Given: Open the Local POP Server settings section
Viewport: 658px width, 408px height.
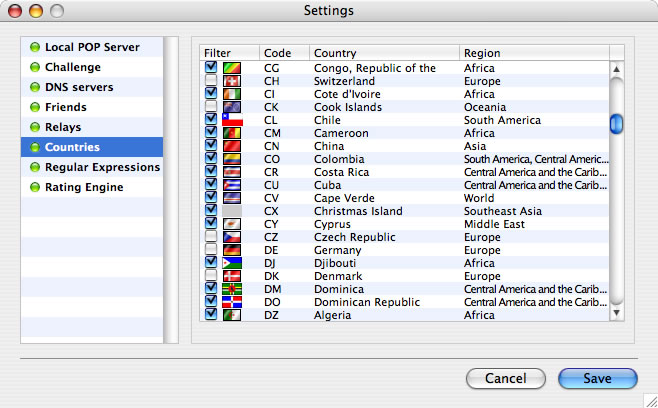Looking at the screenshot, I should (92, 47).
